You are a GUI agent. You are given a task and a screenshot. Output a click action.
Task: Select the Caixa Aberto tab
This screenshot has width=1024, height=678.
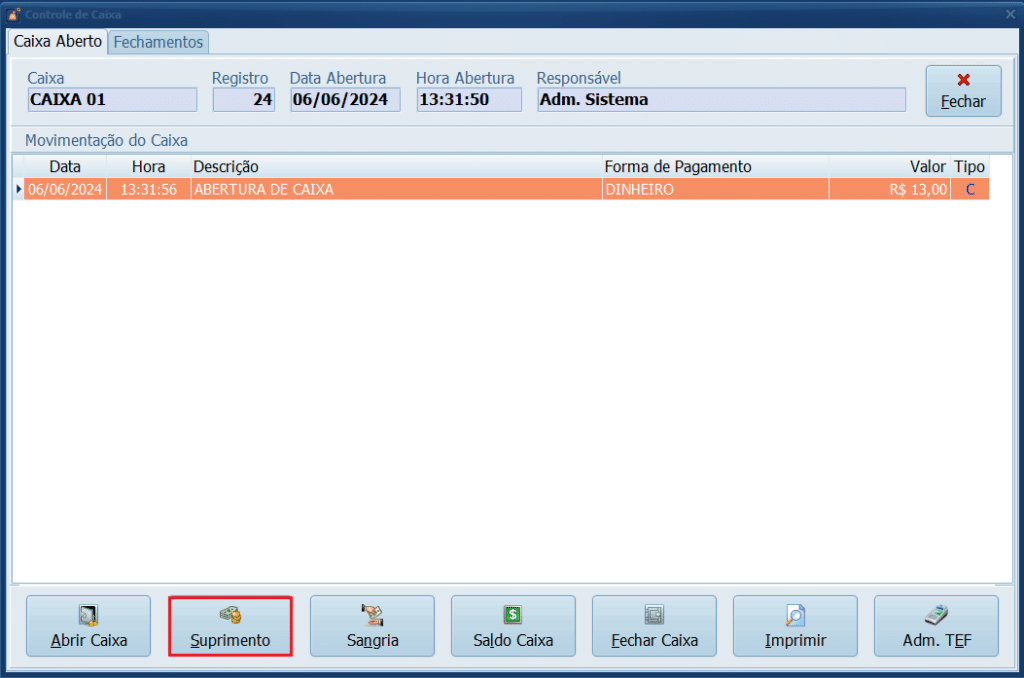tap(57, 42)
